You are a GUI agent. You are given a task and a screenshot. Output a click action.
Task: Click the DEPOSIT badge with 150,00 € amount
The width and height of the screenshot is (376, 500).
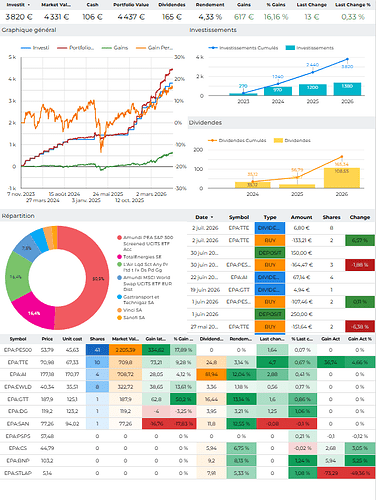[270, 253]
